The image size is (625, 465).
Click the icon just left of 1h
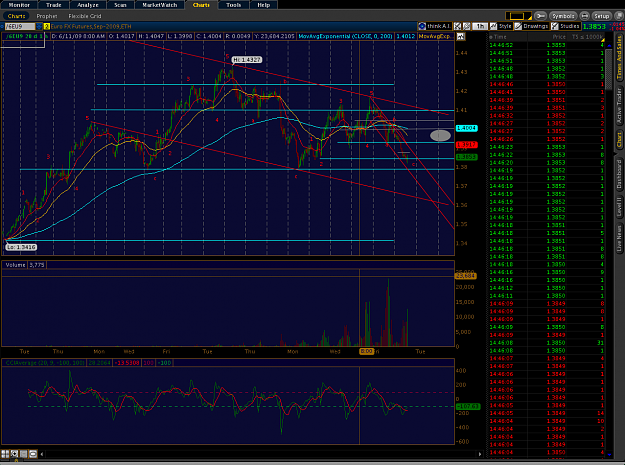467,26
